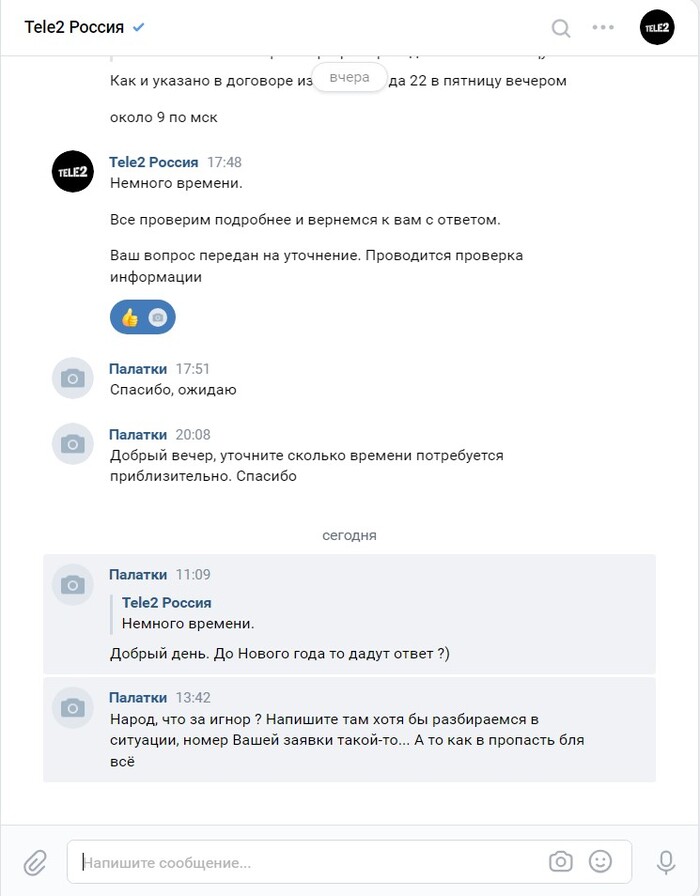Screen dimensions: 700x896
Task: Click the camera photo icon in message field
Action: point(561,862)
